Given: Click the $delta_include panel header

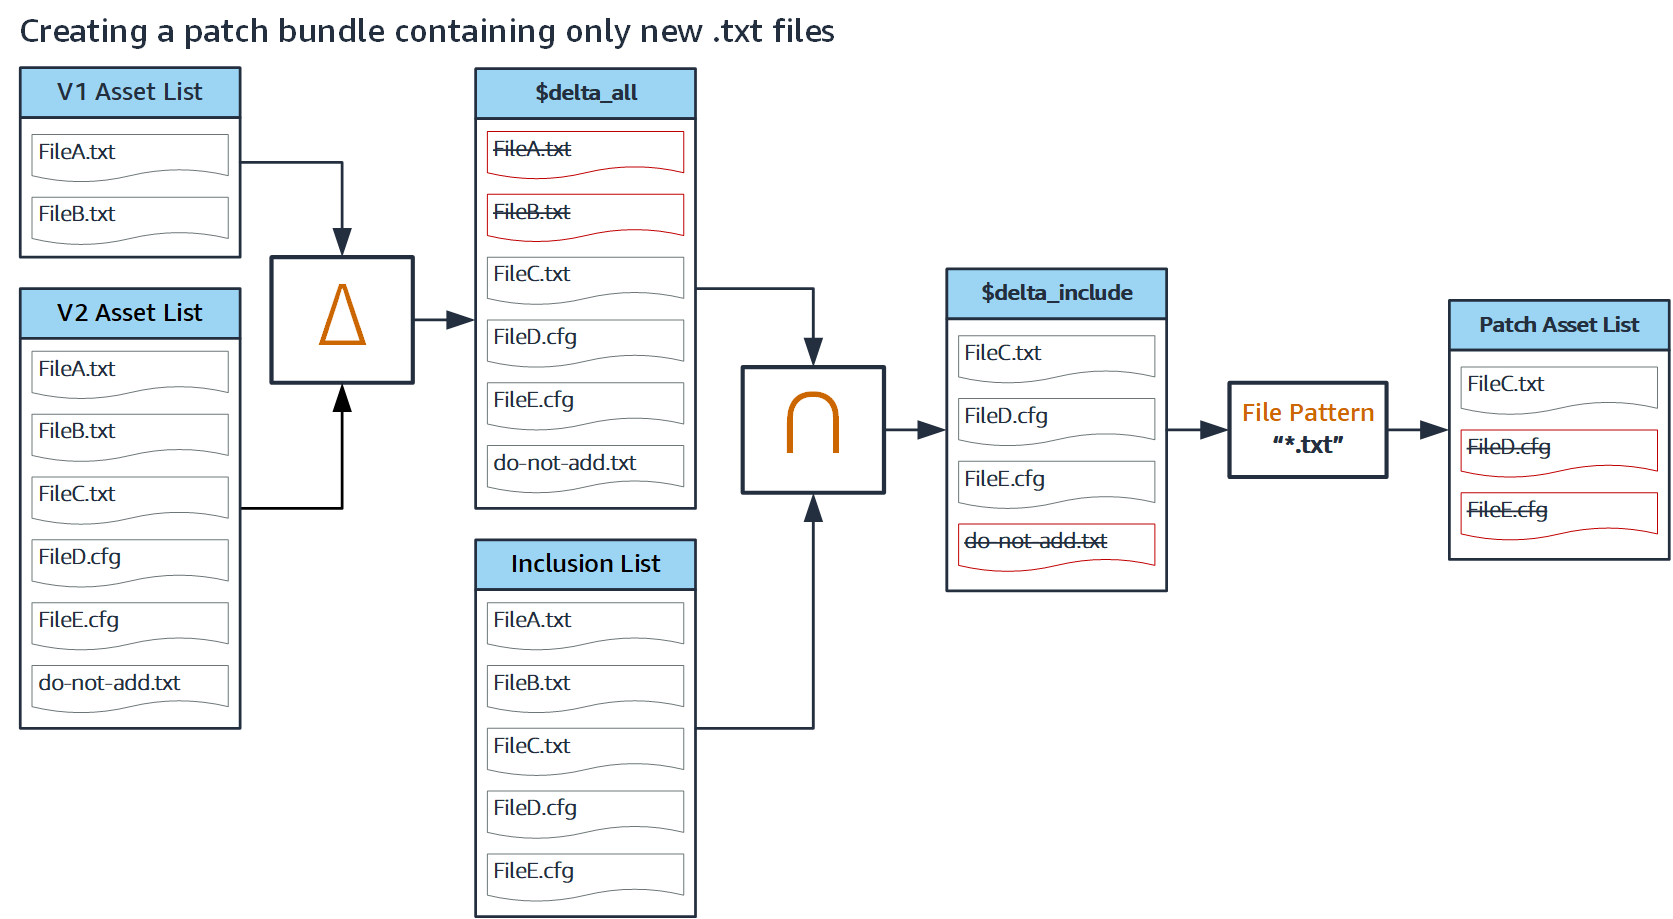Looking at the screenshot, I should pos(1056,293).
